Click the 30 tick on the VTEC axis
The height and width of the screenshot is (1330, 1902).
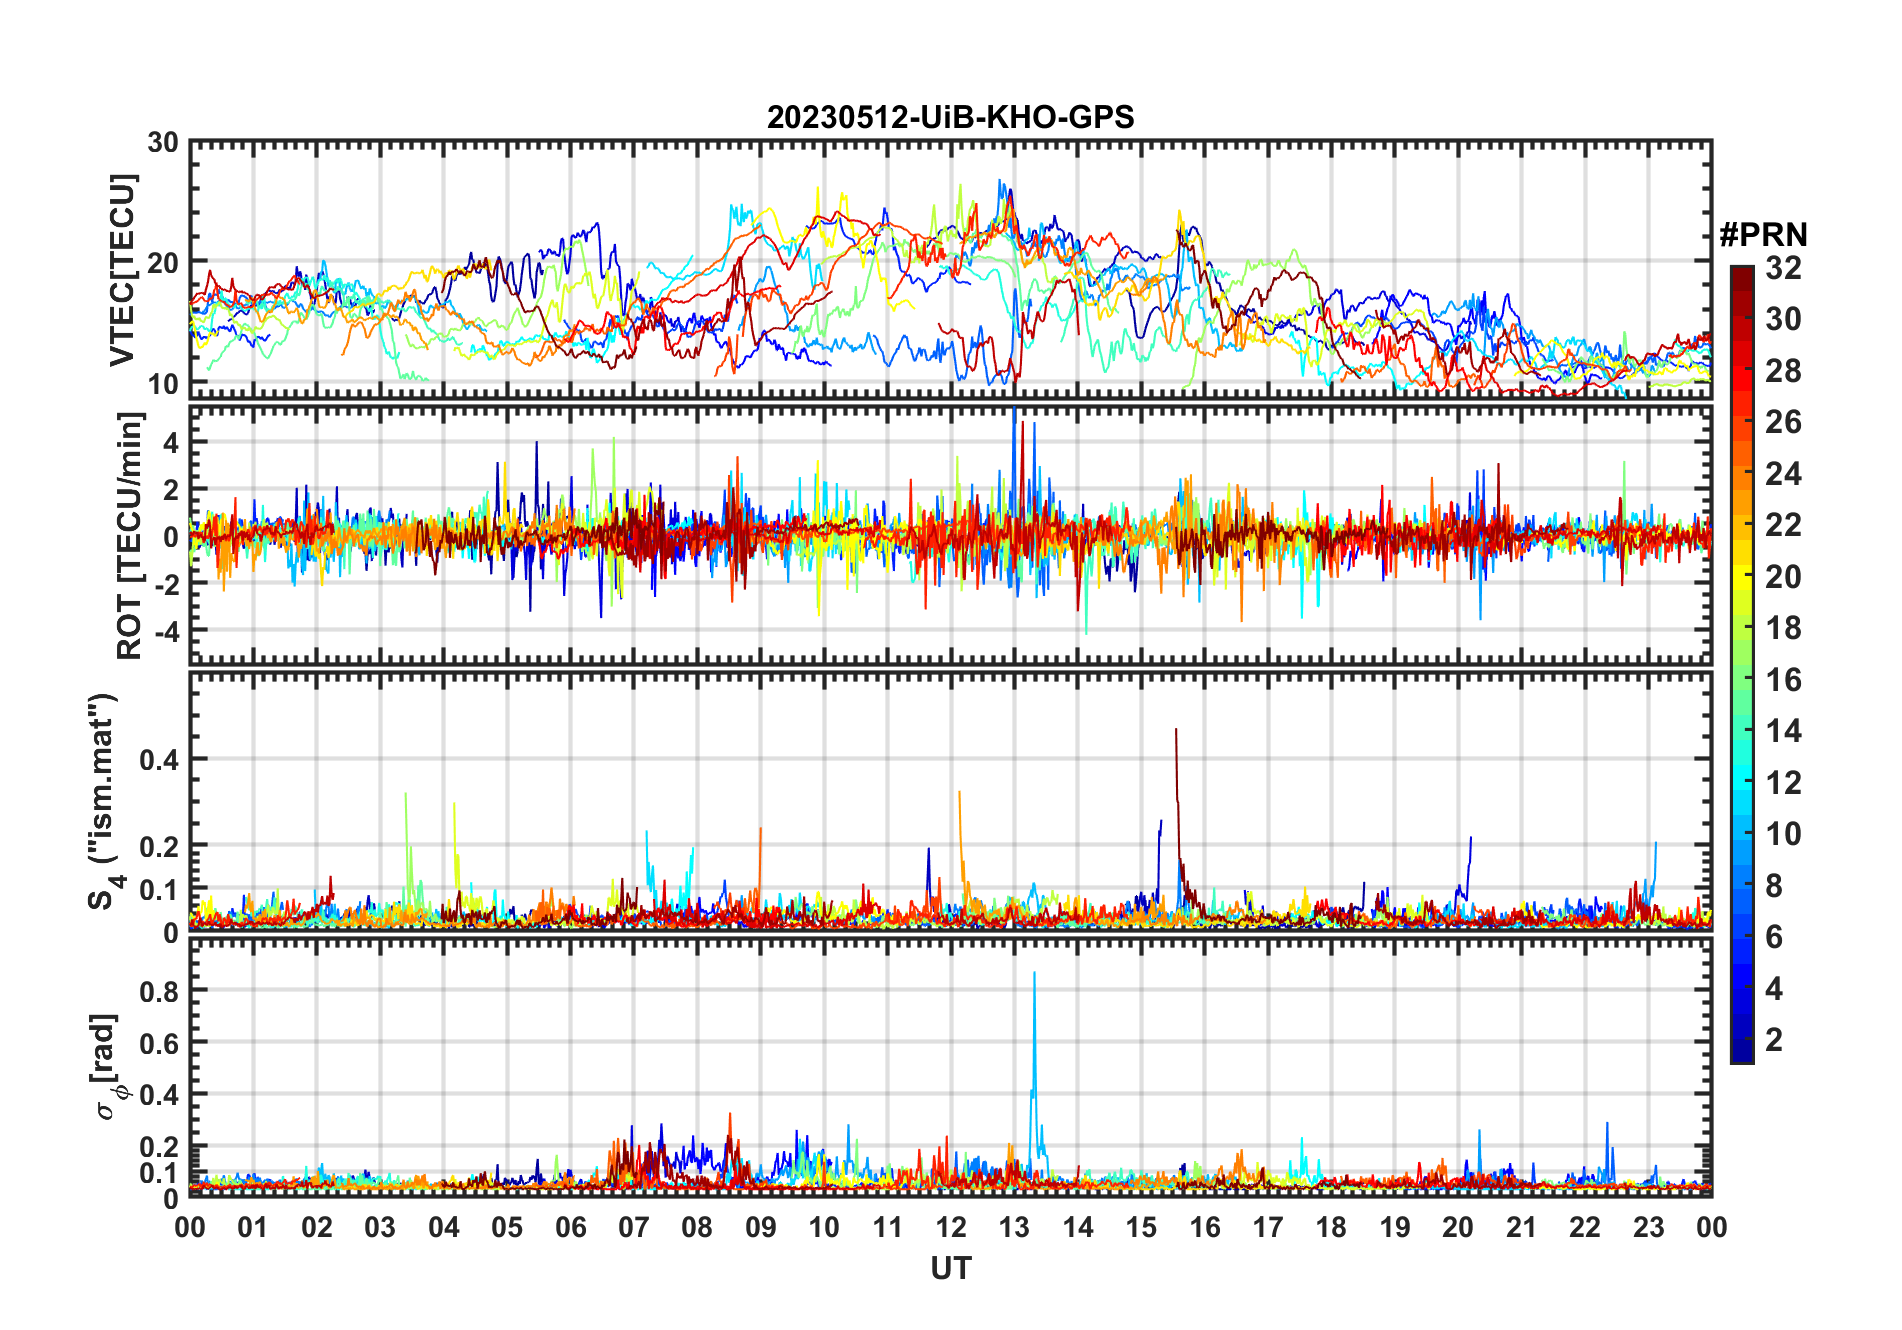point(163,143)
